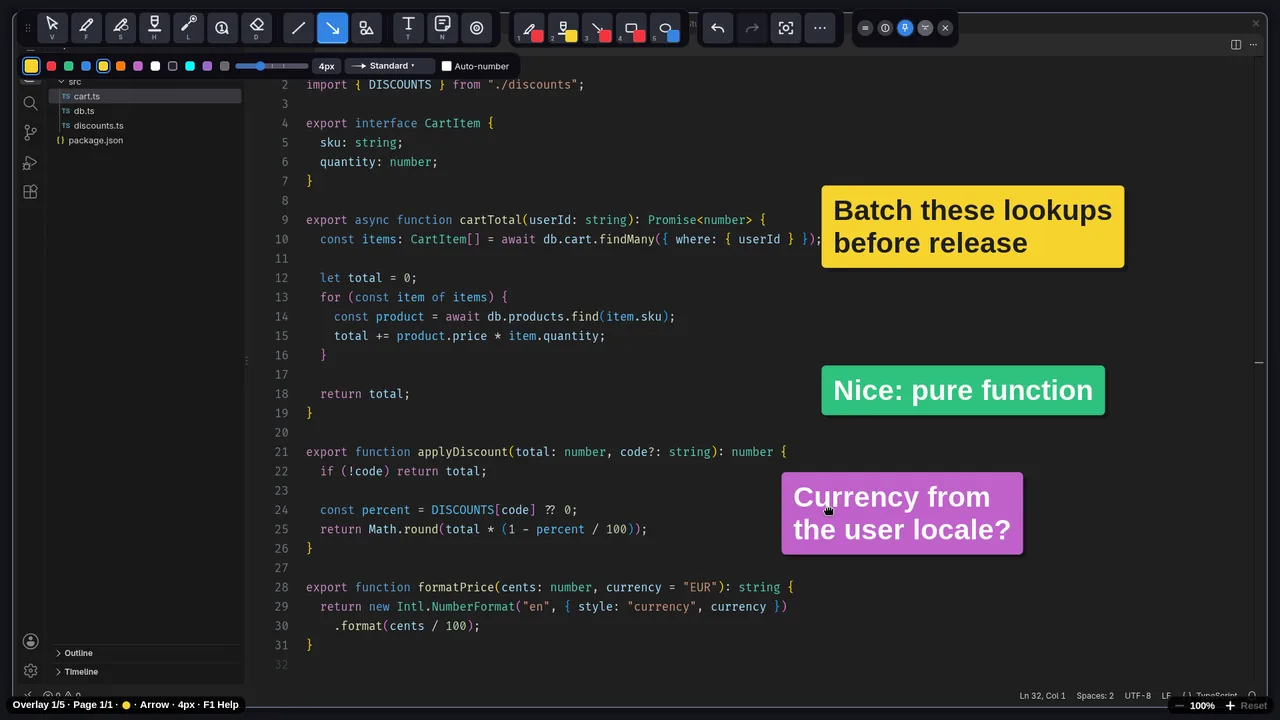Select the straight line tool
Screen dimensions: 1280x720
(x=298, y=28)
